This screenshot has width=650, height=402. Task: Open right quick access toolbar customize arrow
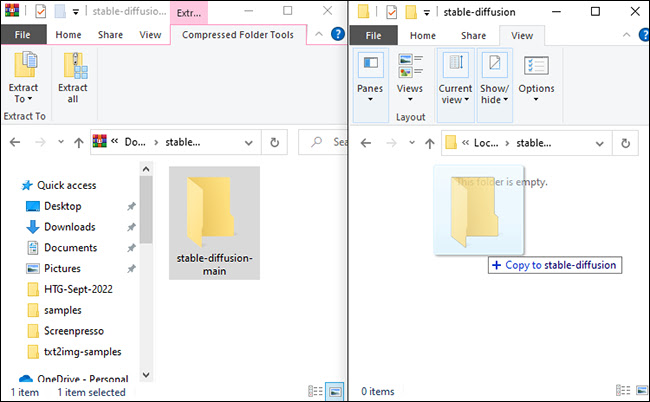[x=427, y=12]
